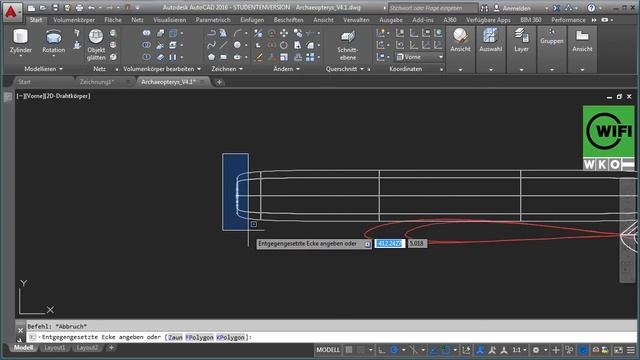The height and width of the screenshot is (360, 640).
Task: Switch to Volumenkörper ribbon tab
Action: pyautogui.click(x=74, y=20)
